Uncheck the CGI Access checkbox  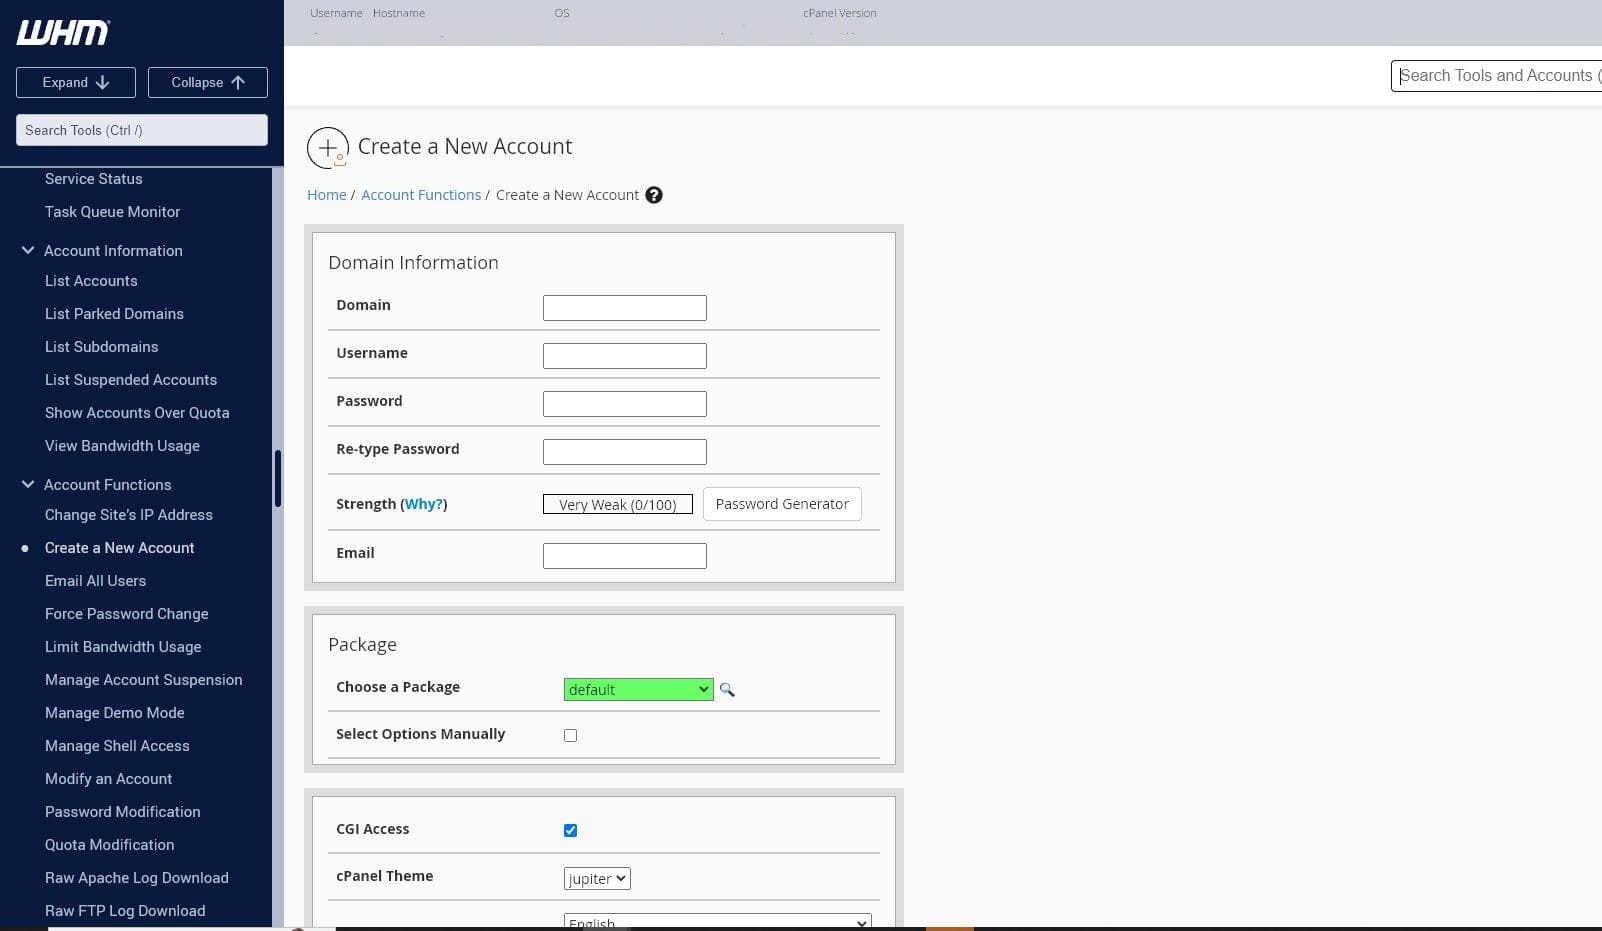coord(571,831)
